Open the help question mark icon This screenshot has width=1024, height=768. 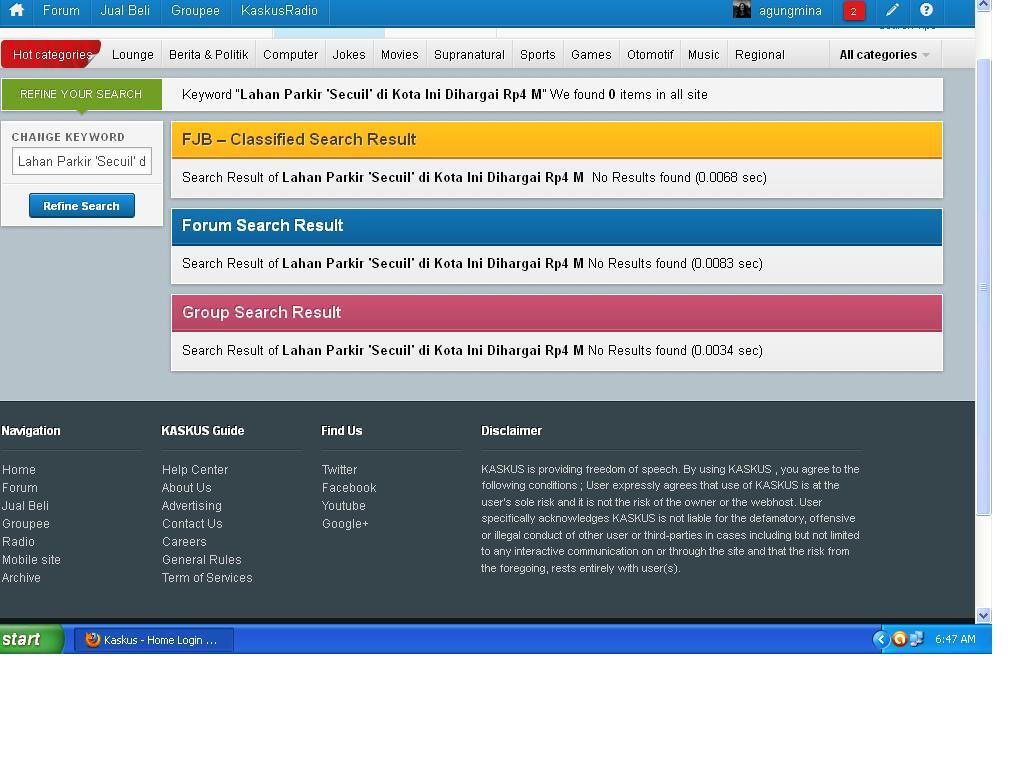point(926,10)
